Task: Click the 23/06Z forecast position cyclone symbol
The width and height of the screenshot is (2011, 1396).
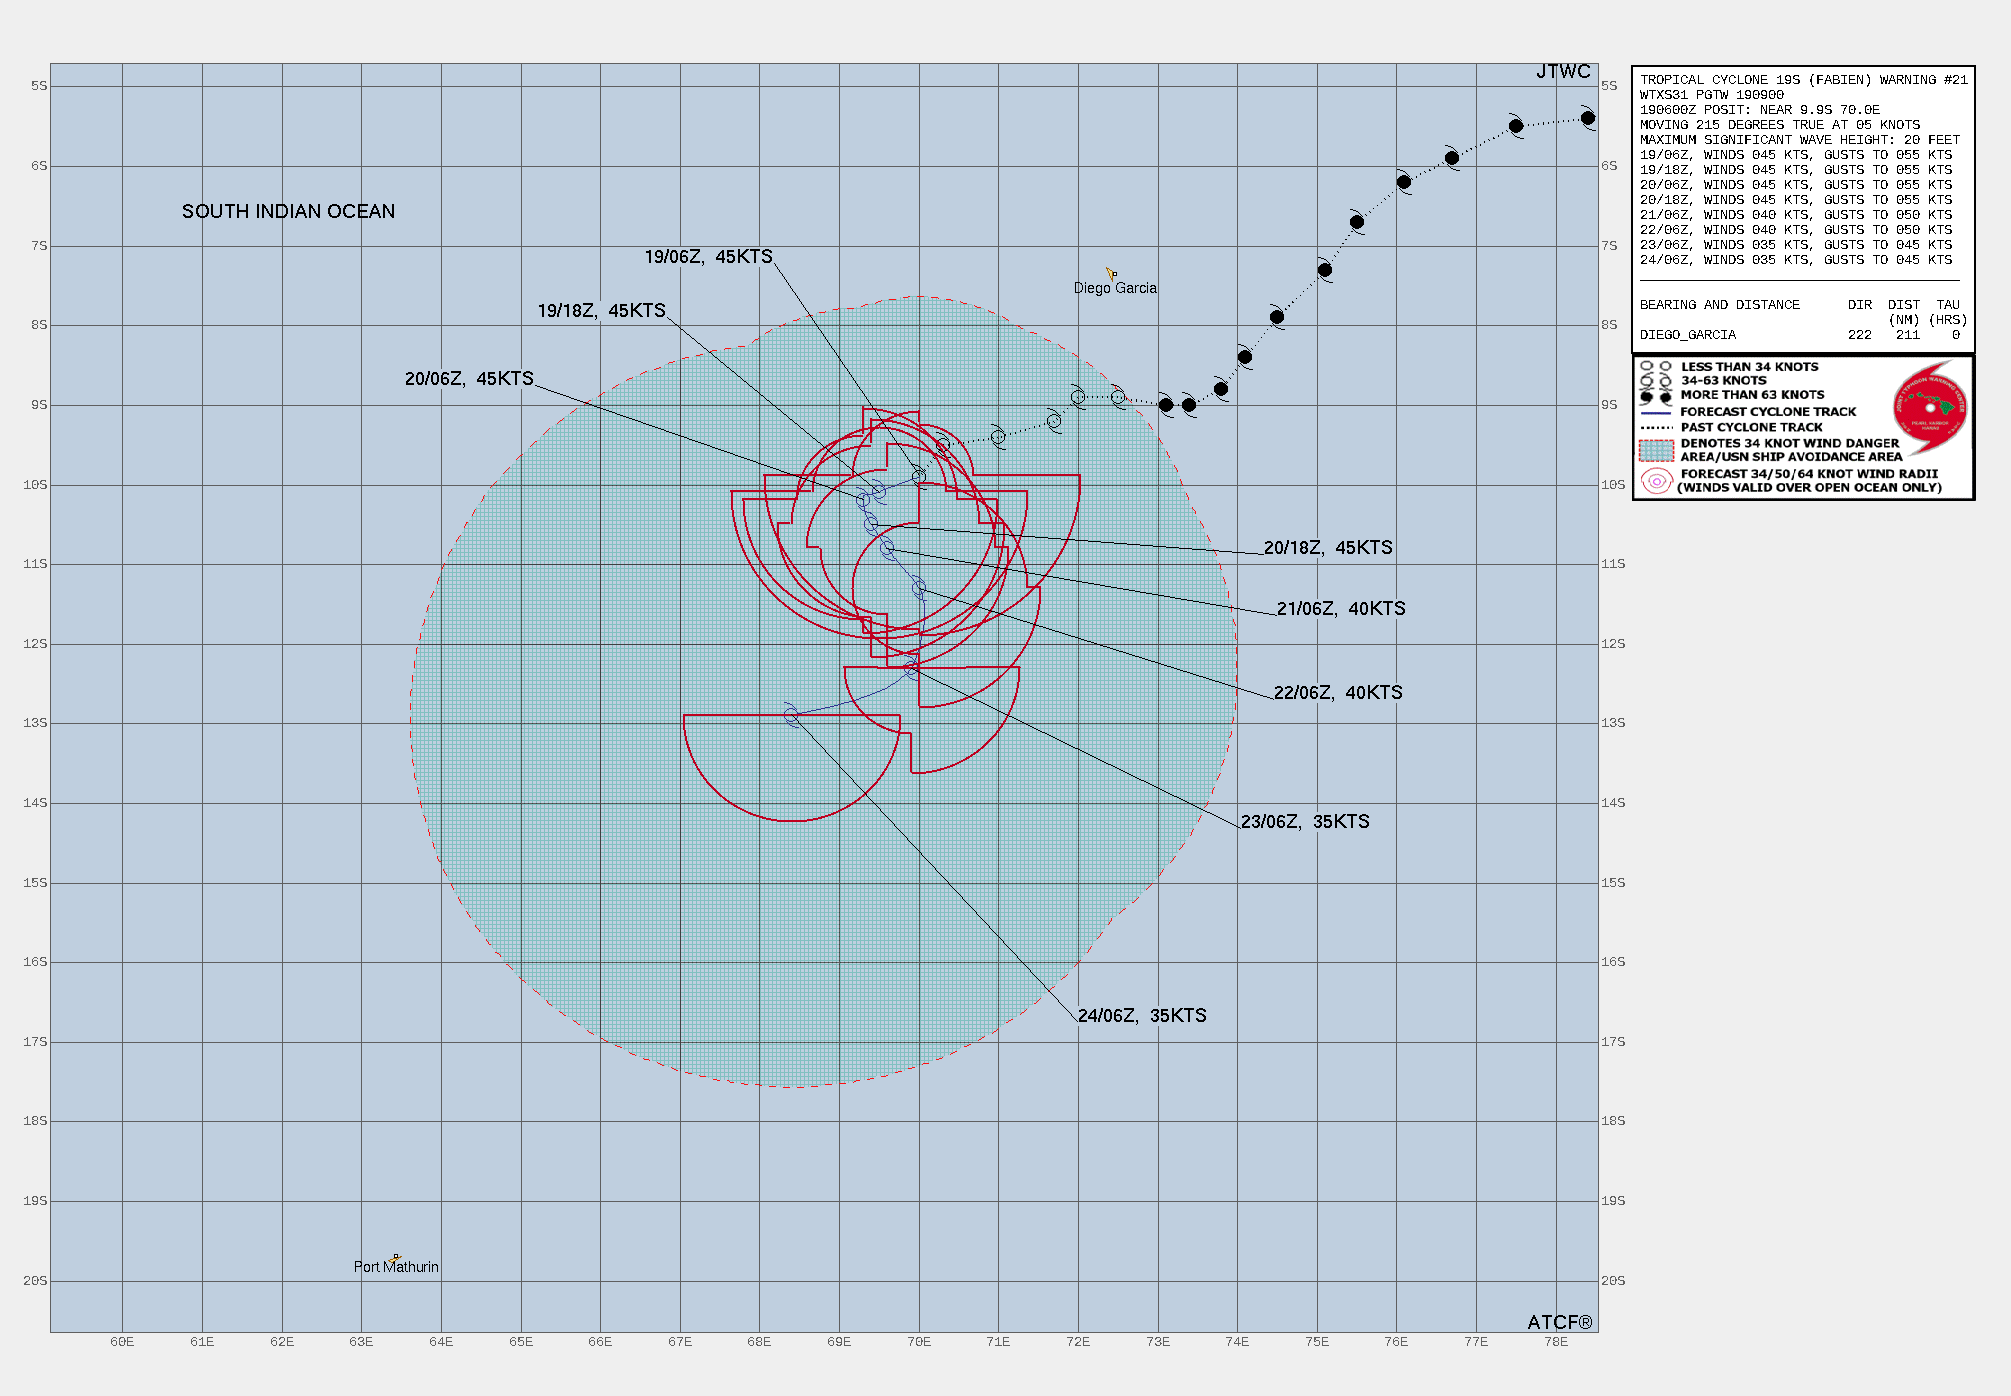Action: point(911,668)
